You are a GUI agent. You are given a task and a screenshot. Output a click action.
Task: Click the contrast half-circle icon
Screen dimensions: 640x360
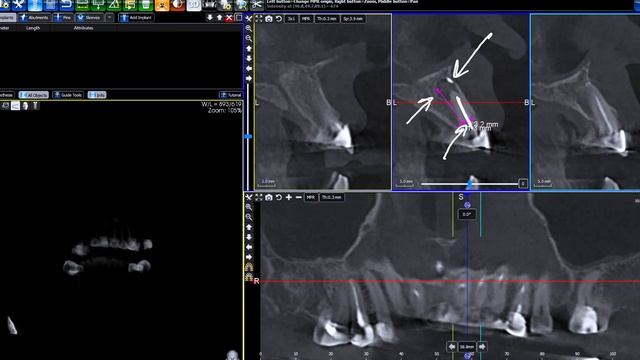pyautogui.click(x=178, y=5)
